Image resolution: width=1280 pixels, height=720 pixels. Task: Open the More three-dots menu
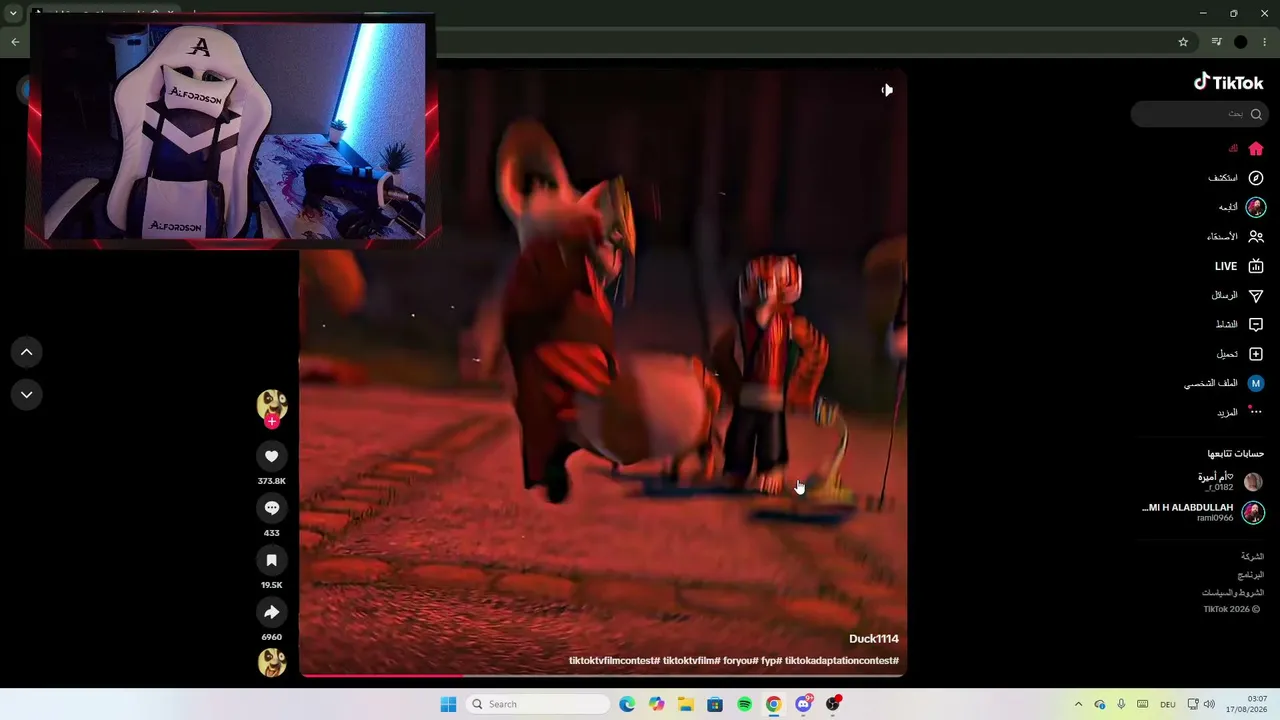(x=1256, y=412)
